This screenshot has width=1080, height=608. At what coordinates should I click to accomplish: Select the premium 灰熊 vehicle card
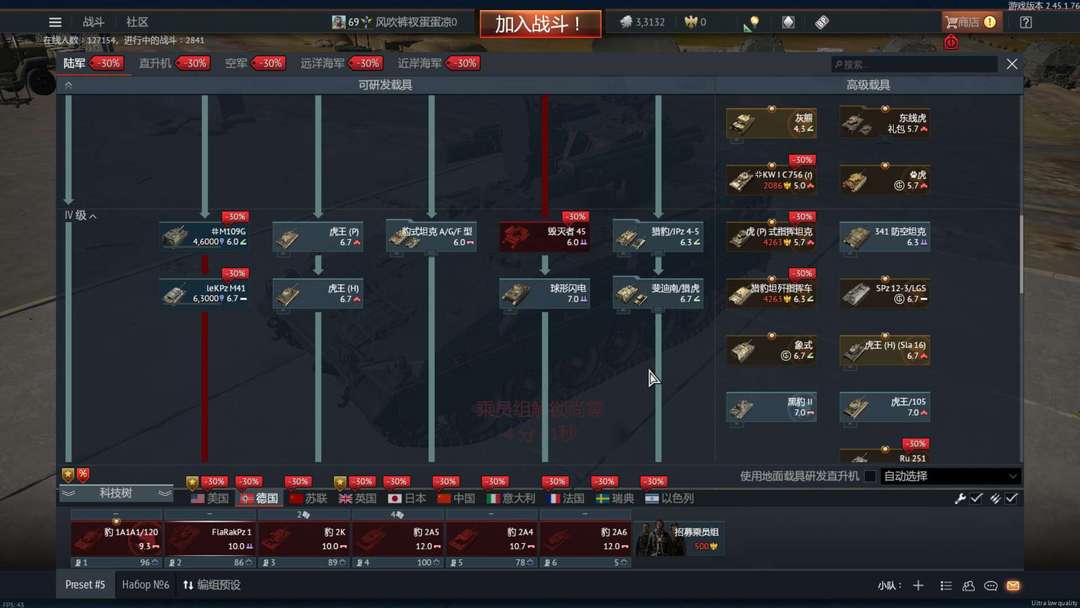(x=771, y=123)
